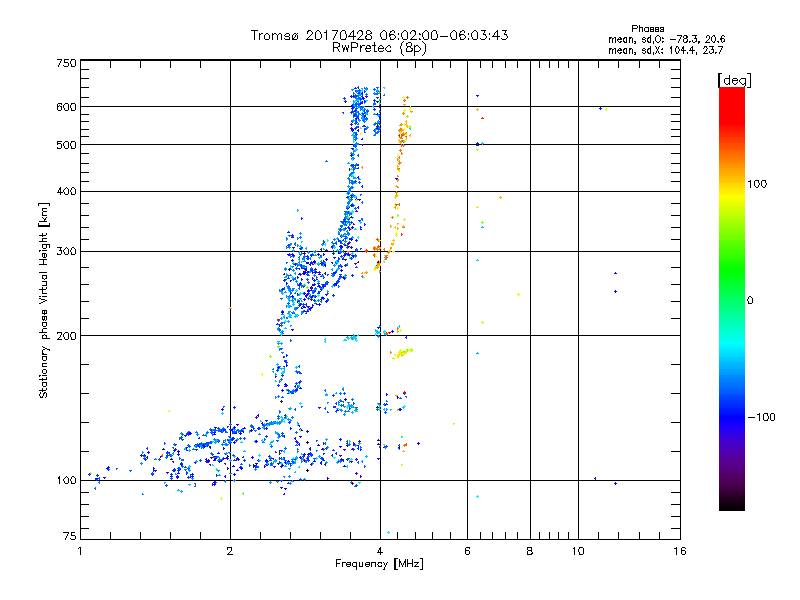Click the colorbar tick label '-100'
This screenshot has width=800, height=600.
(x=761, y=417)
